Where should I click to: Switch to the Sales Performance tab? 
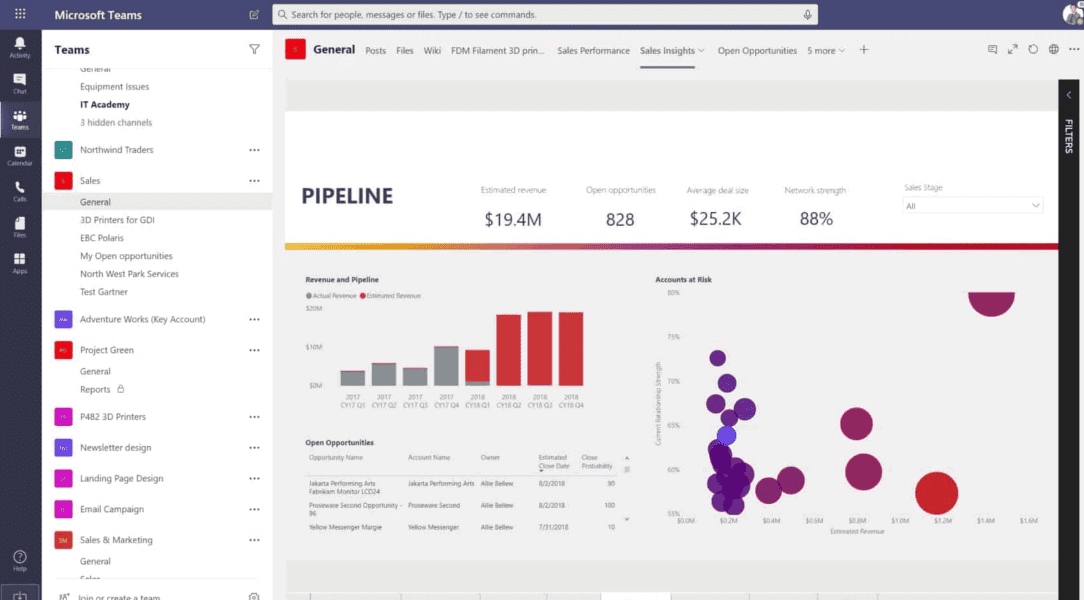pos(593,50)
